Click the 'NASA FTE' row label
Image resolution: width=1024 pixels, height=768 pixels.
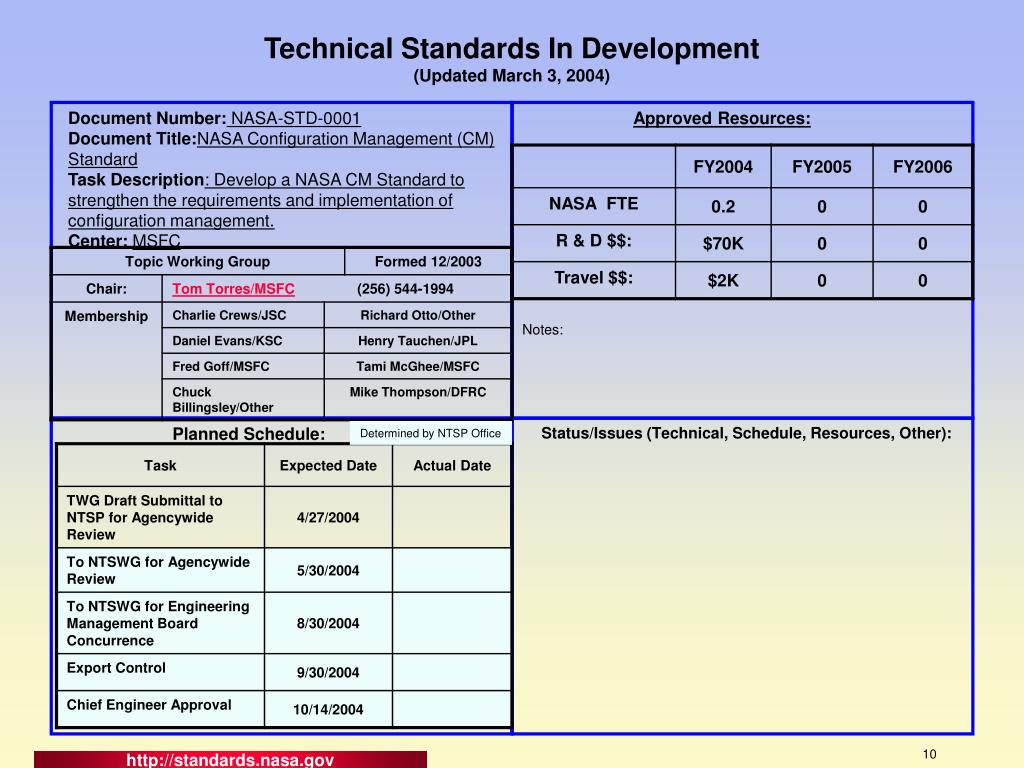[x=593, y=204]
